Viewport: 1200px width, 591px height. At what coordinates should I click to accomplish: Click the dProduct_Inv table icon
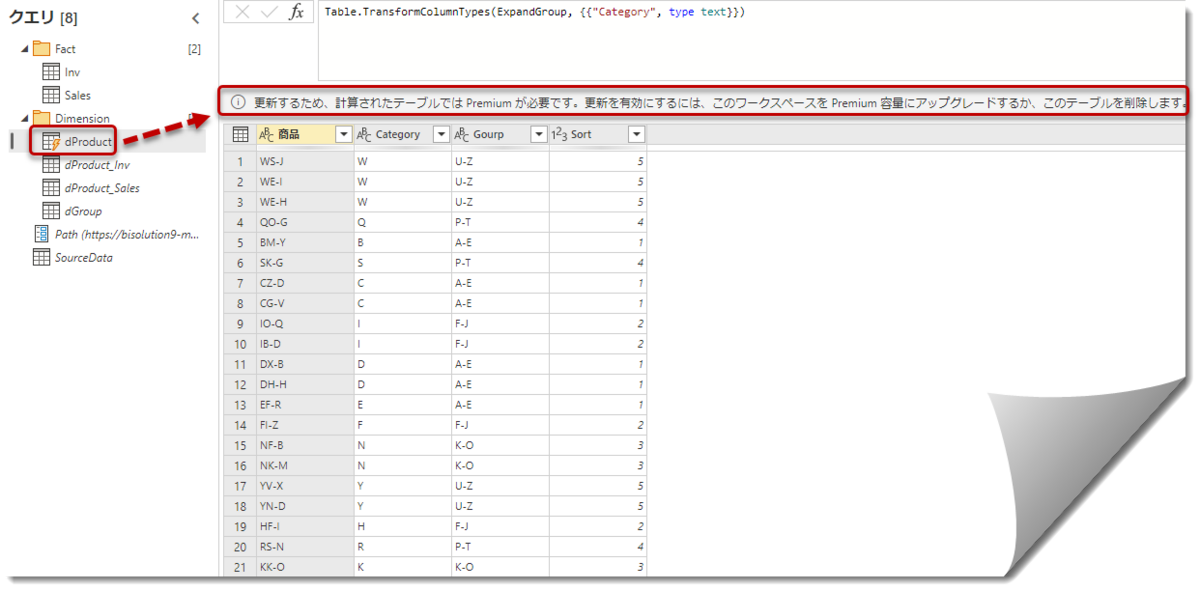coord(51,165)
